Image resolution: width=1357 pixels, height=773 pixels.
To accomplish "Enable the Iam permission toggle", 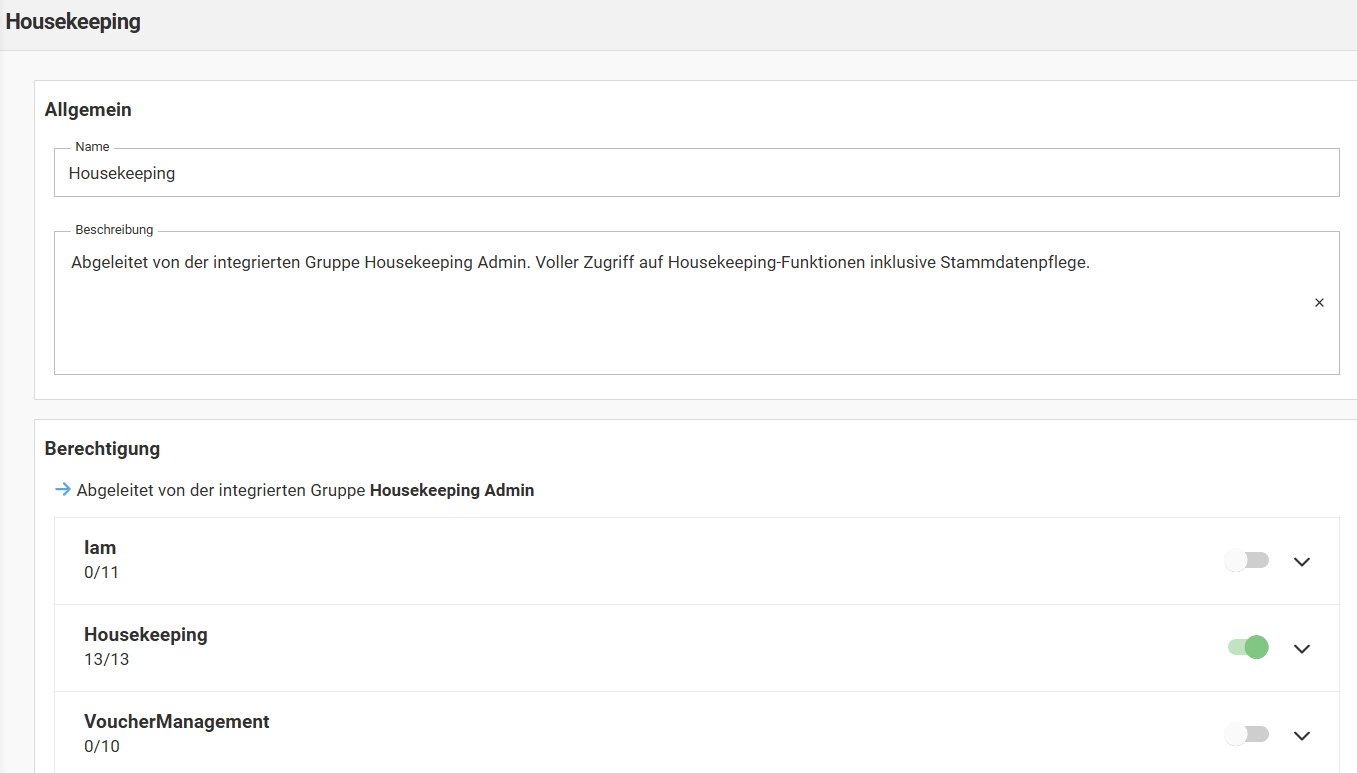I will pos(1246,561).
